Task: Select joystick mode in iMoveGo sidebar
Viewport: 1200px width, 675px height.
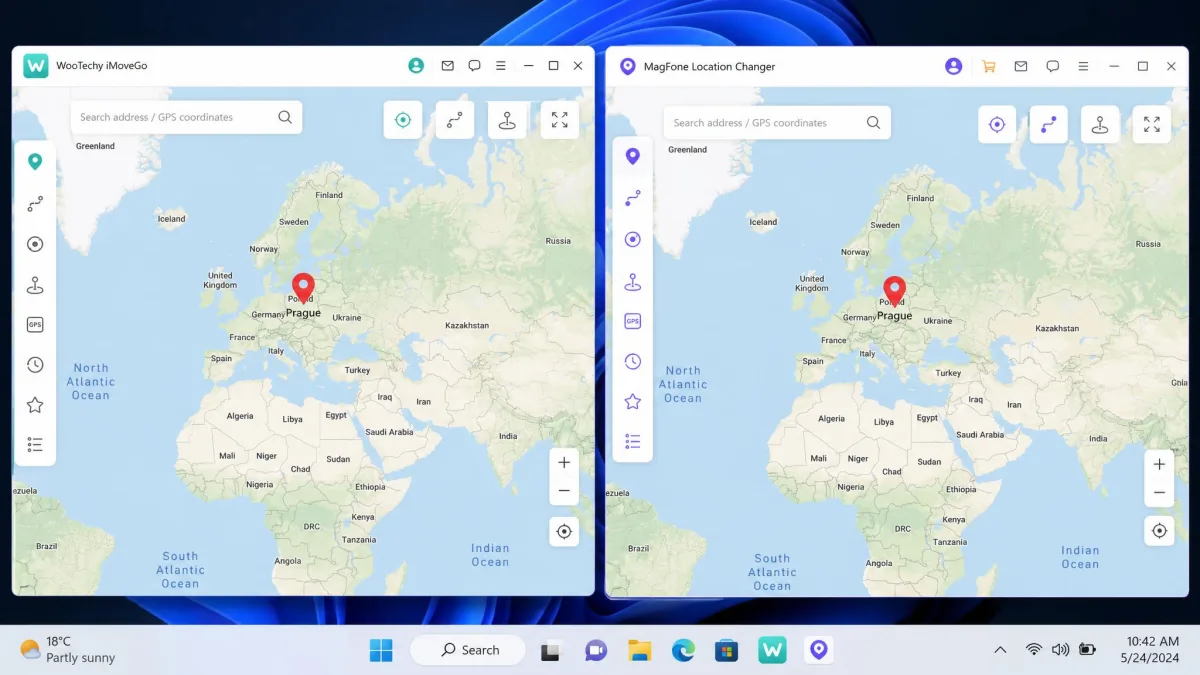Action: tap(35, 285)
